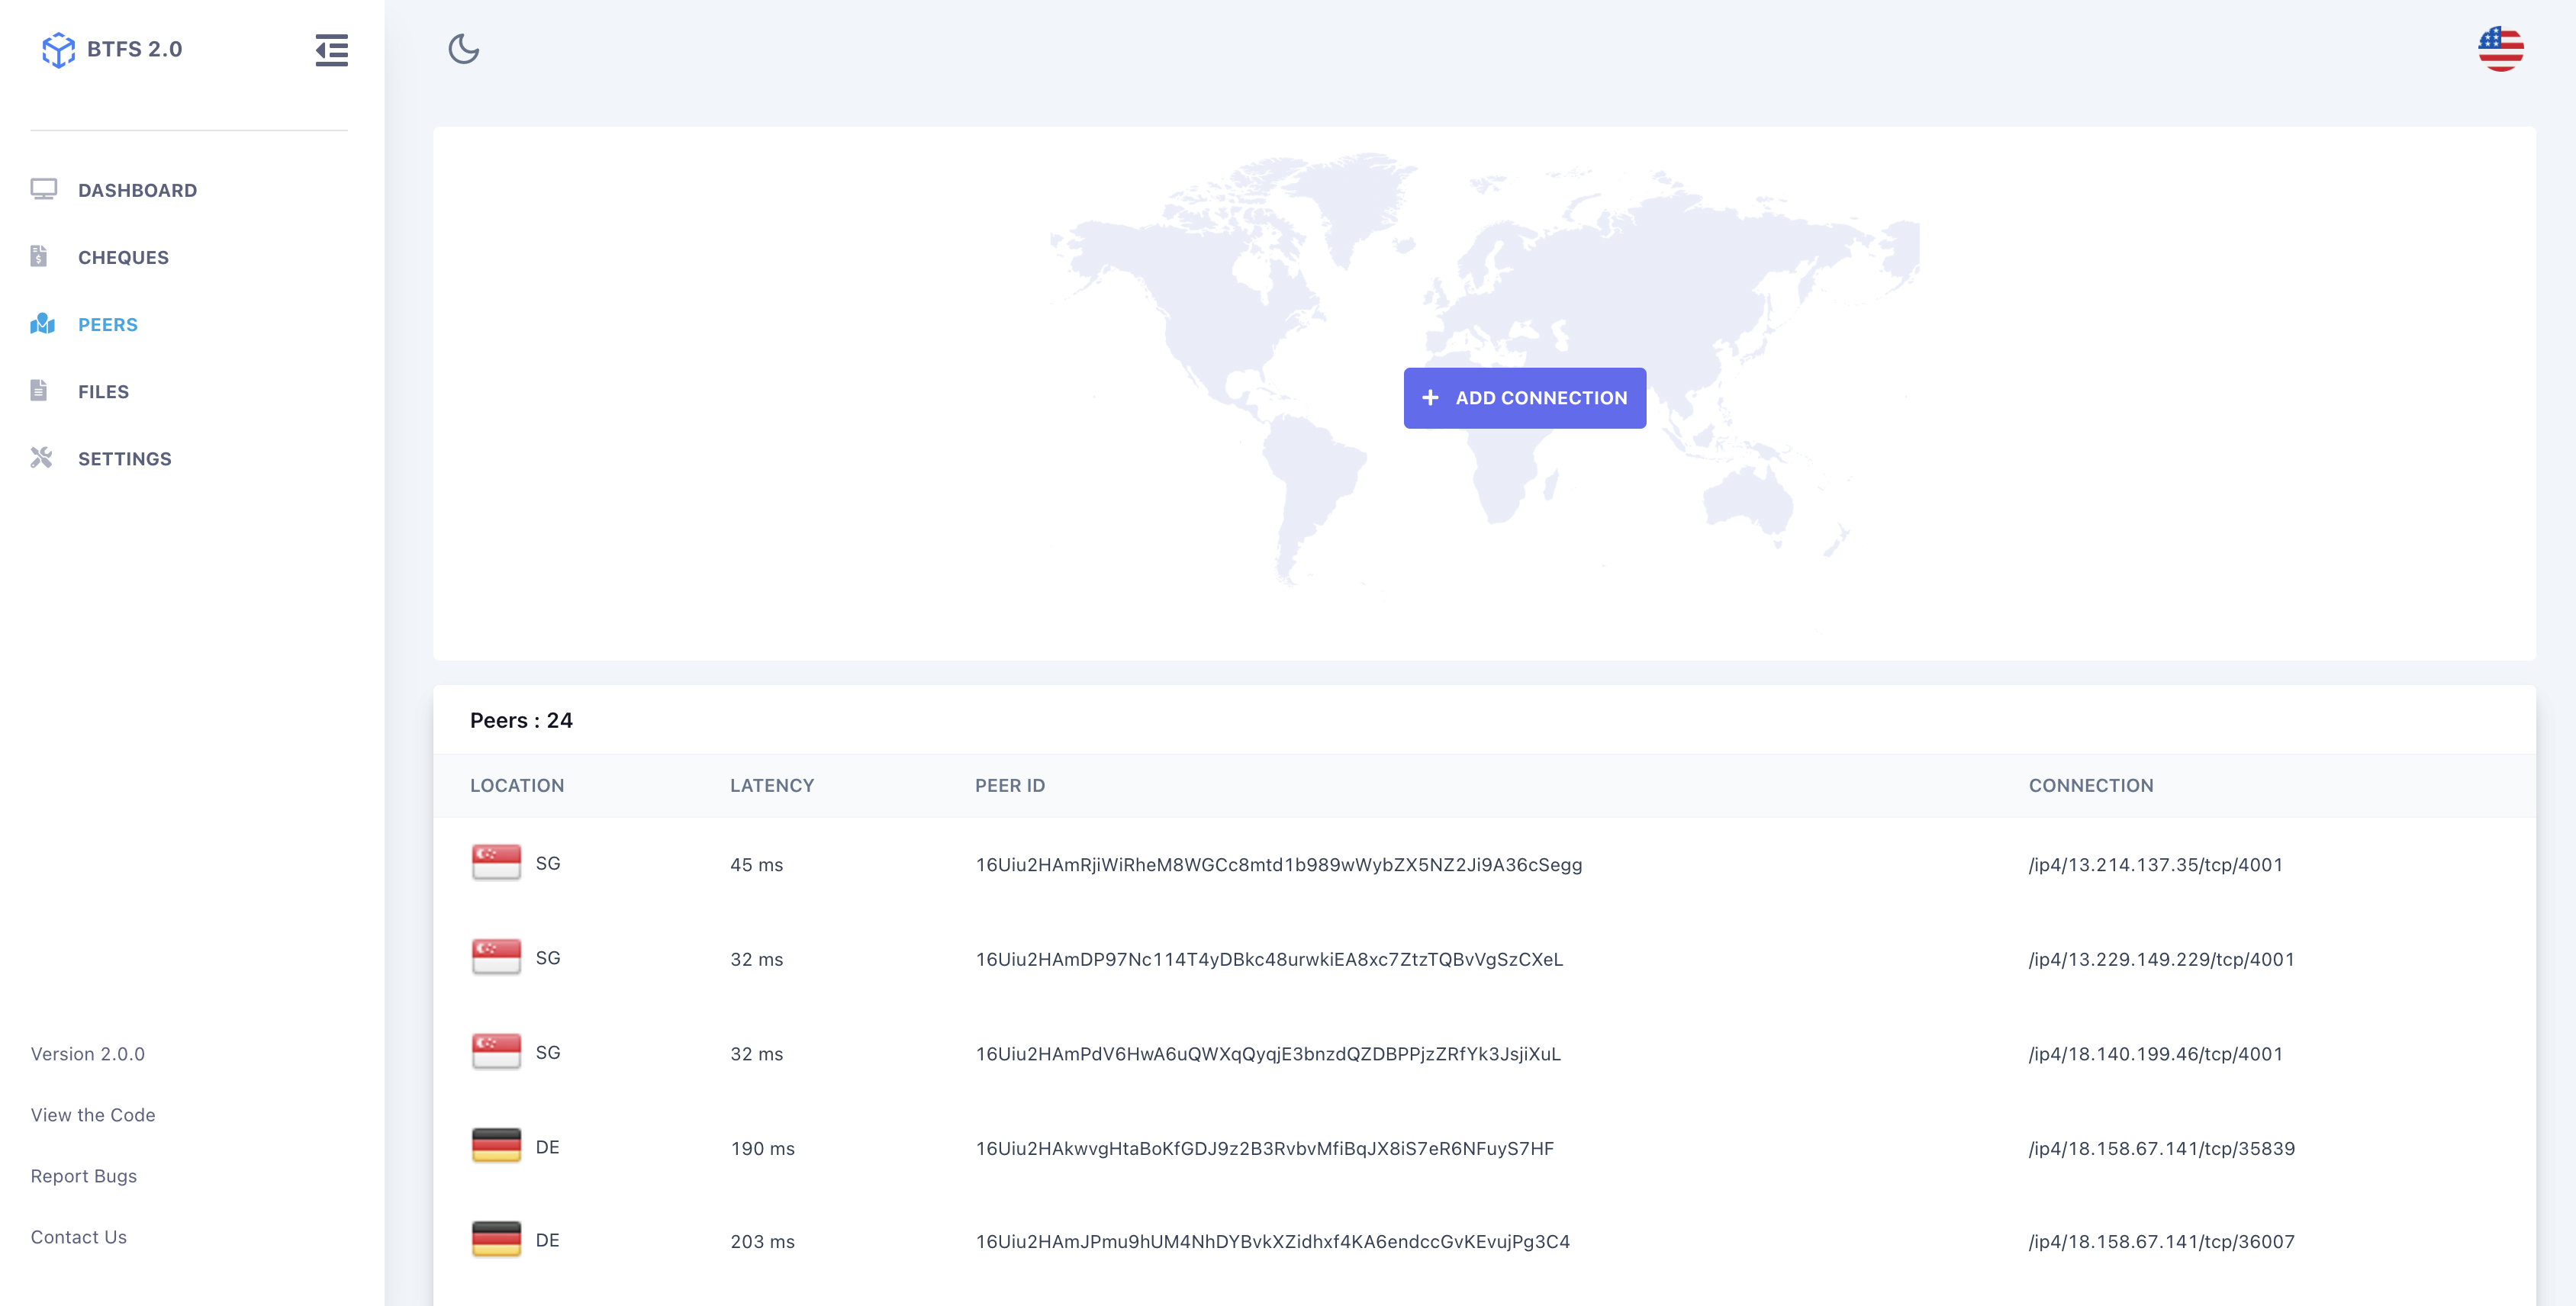Click the ADD CONNECTION button
Viewport: 2576px width, 1306px height.
click(1524, 397)
